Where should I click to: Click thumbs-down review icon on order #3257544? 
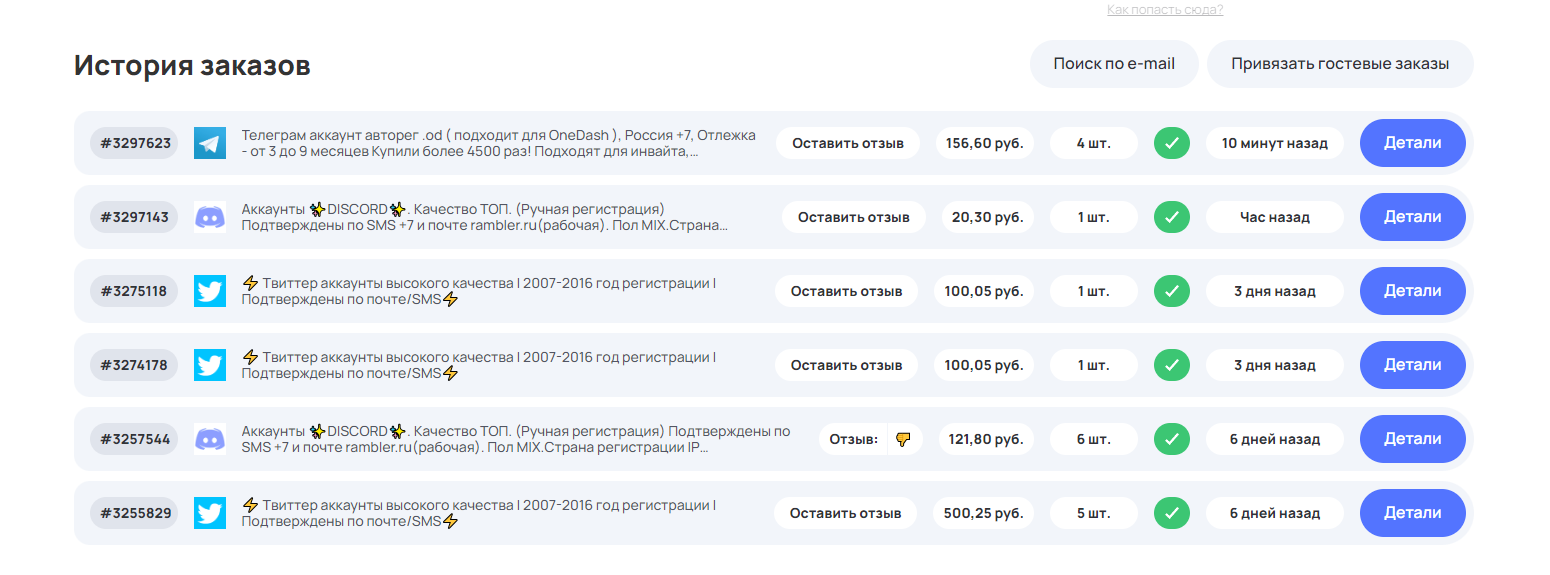pyautogui.click(x=903, y=439)
